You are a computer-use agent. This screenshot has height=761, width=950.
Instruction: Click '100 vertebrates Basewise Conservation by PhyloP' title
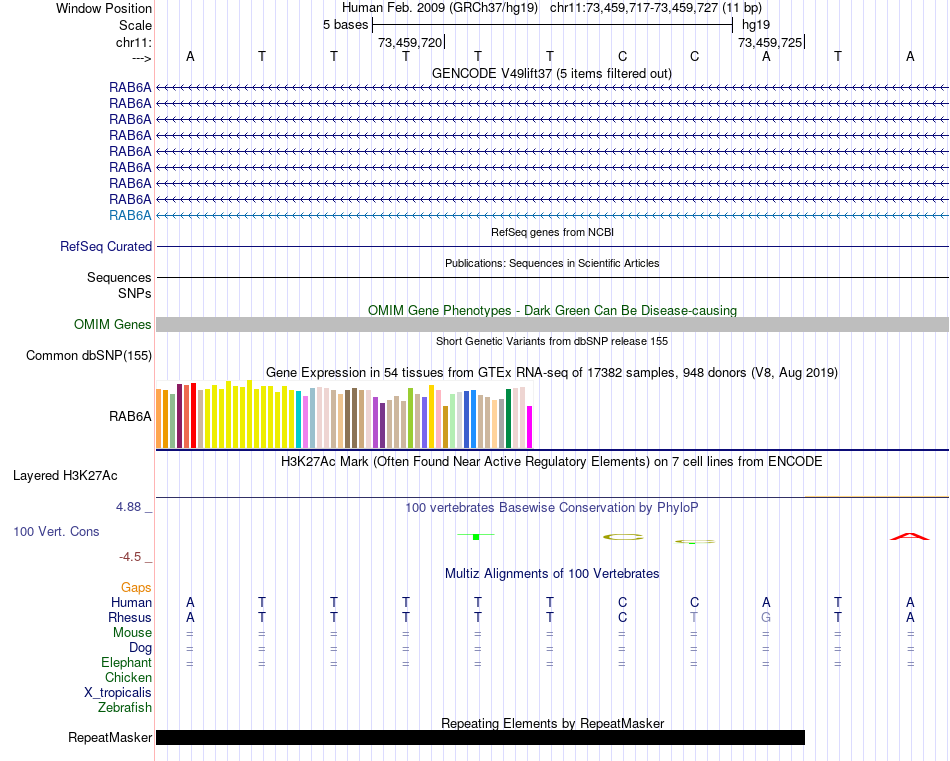[x=552, y=508]
